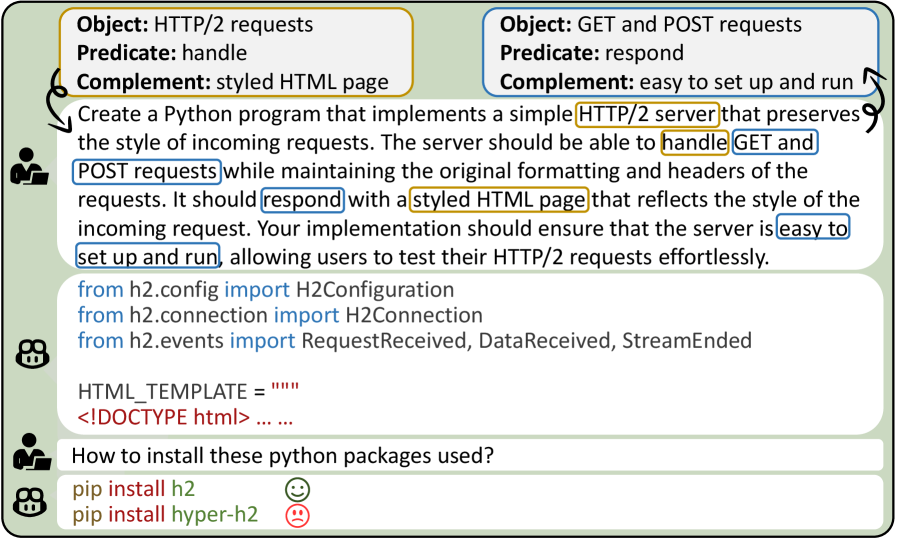Viewport: 897px width, 539px height.
Task: Click the line importing H2Connection
Action: point(280,315)
